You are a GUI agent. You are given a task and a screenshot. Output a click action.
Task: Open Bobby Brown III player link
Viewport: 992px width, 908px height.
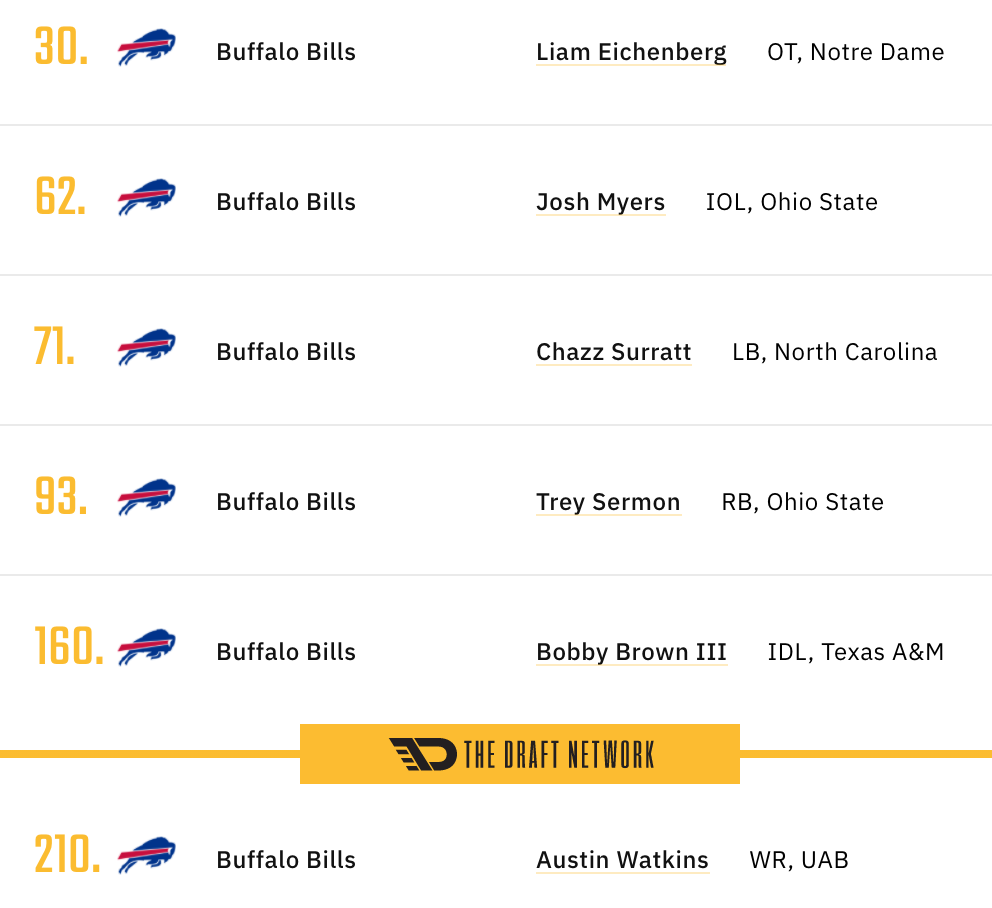coord(631,652)
